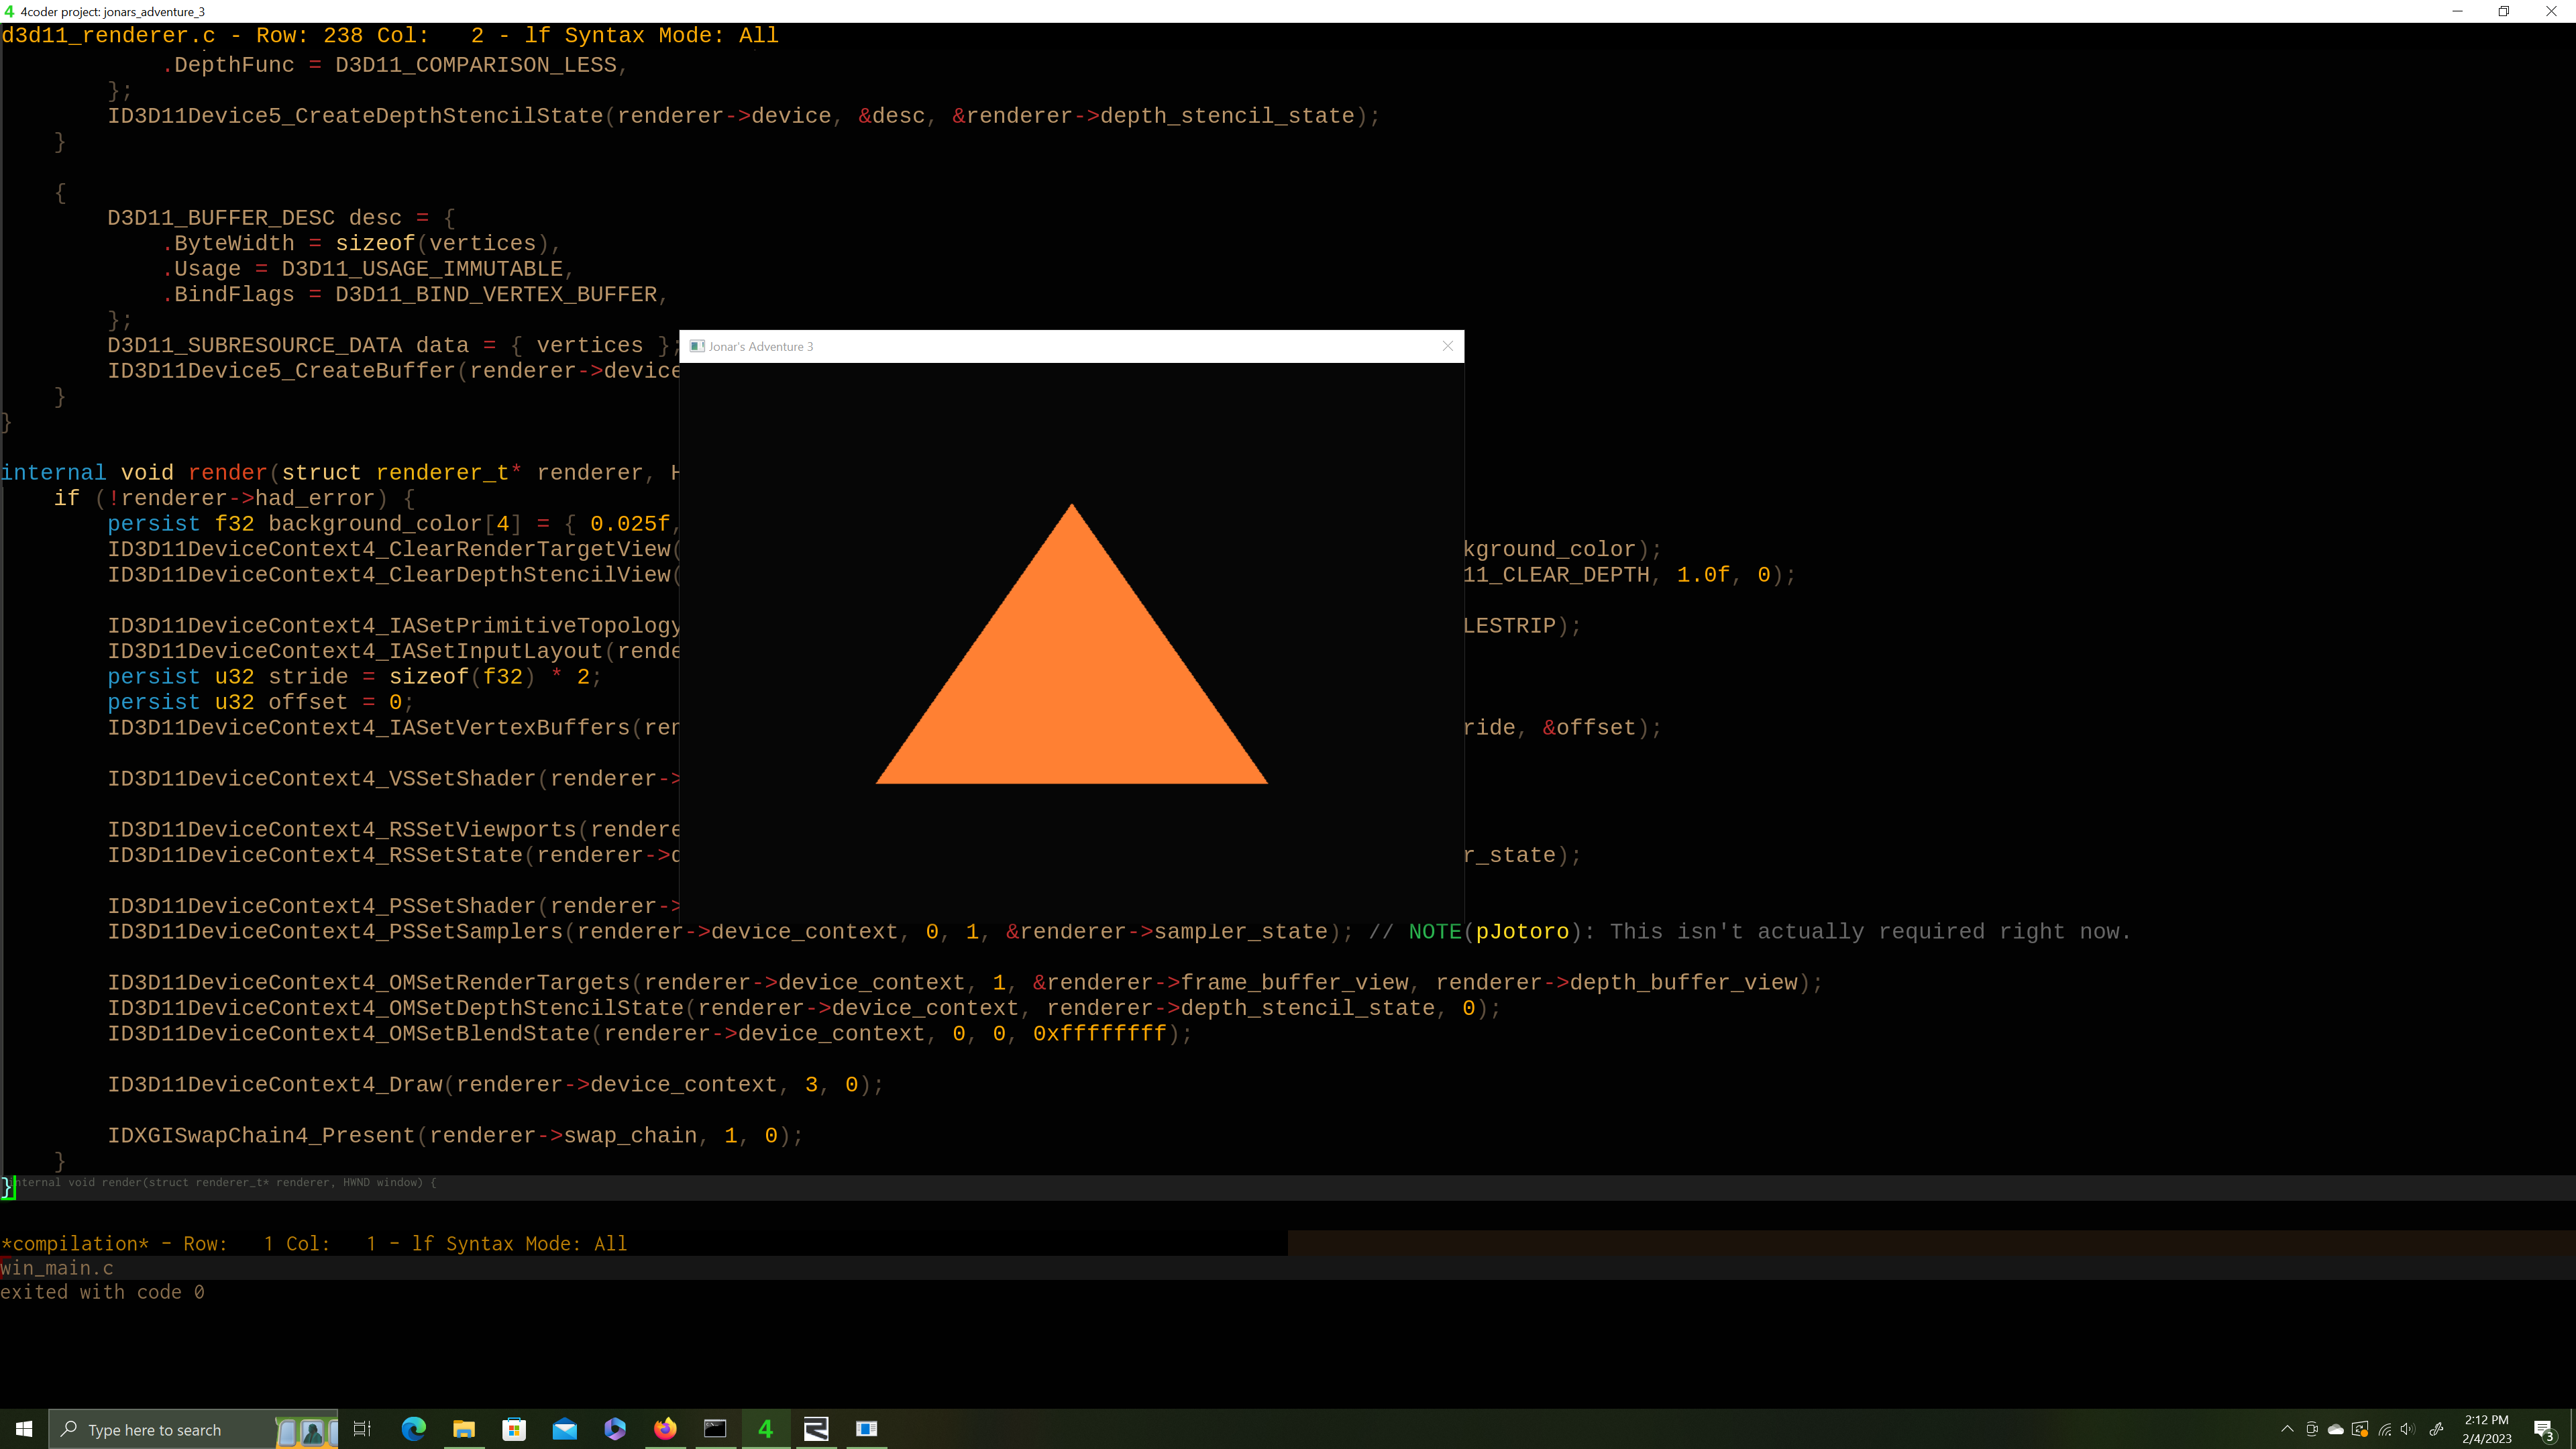This screenshot has width=2576, height=1449.
Task: Open the RemedyBG debugger taskbar icon
Action: [x=816, y=1429]
